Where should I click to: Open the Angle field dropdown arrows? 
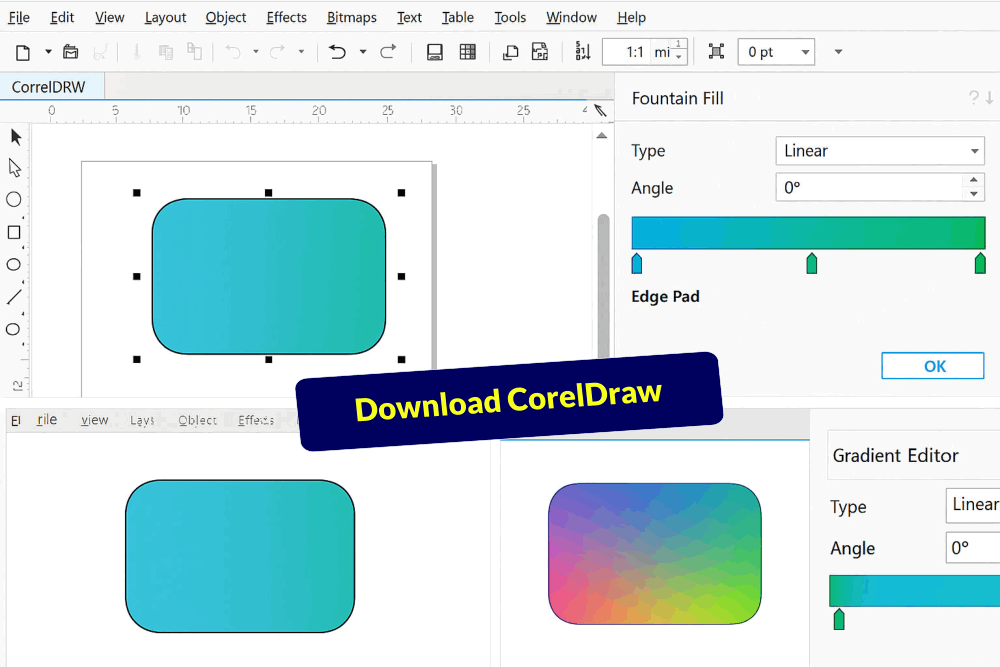pos(973,187)
